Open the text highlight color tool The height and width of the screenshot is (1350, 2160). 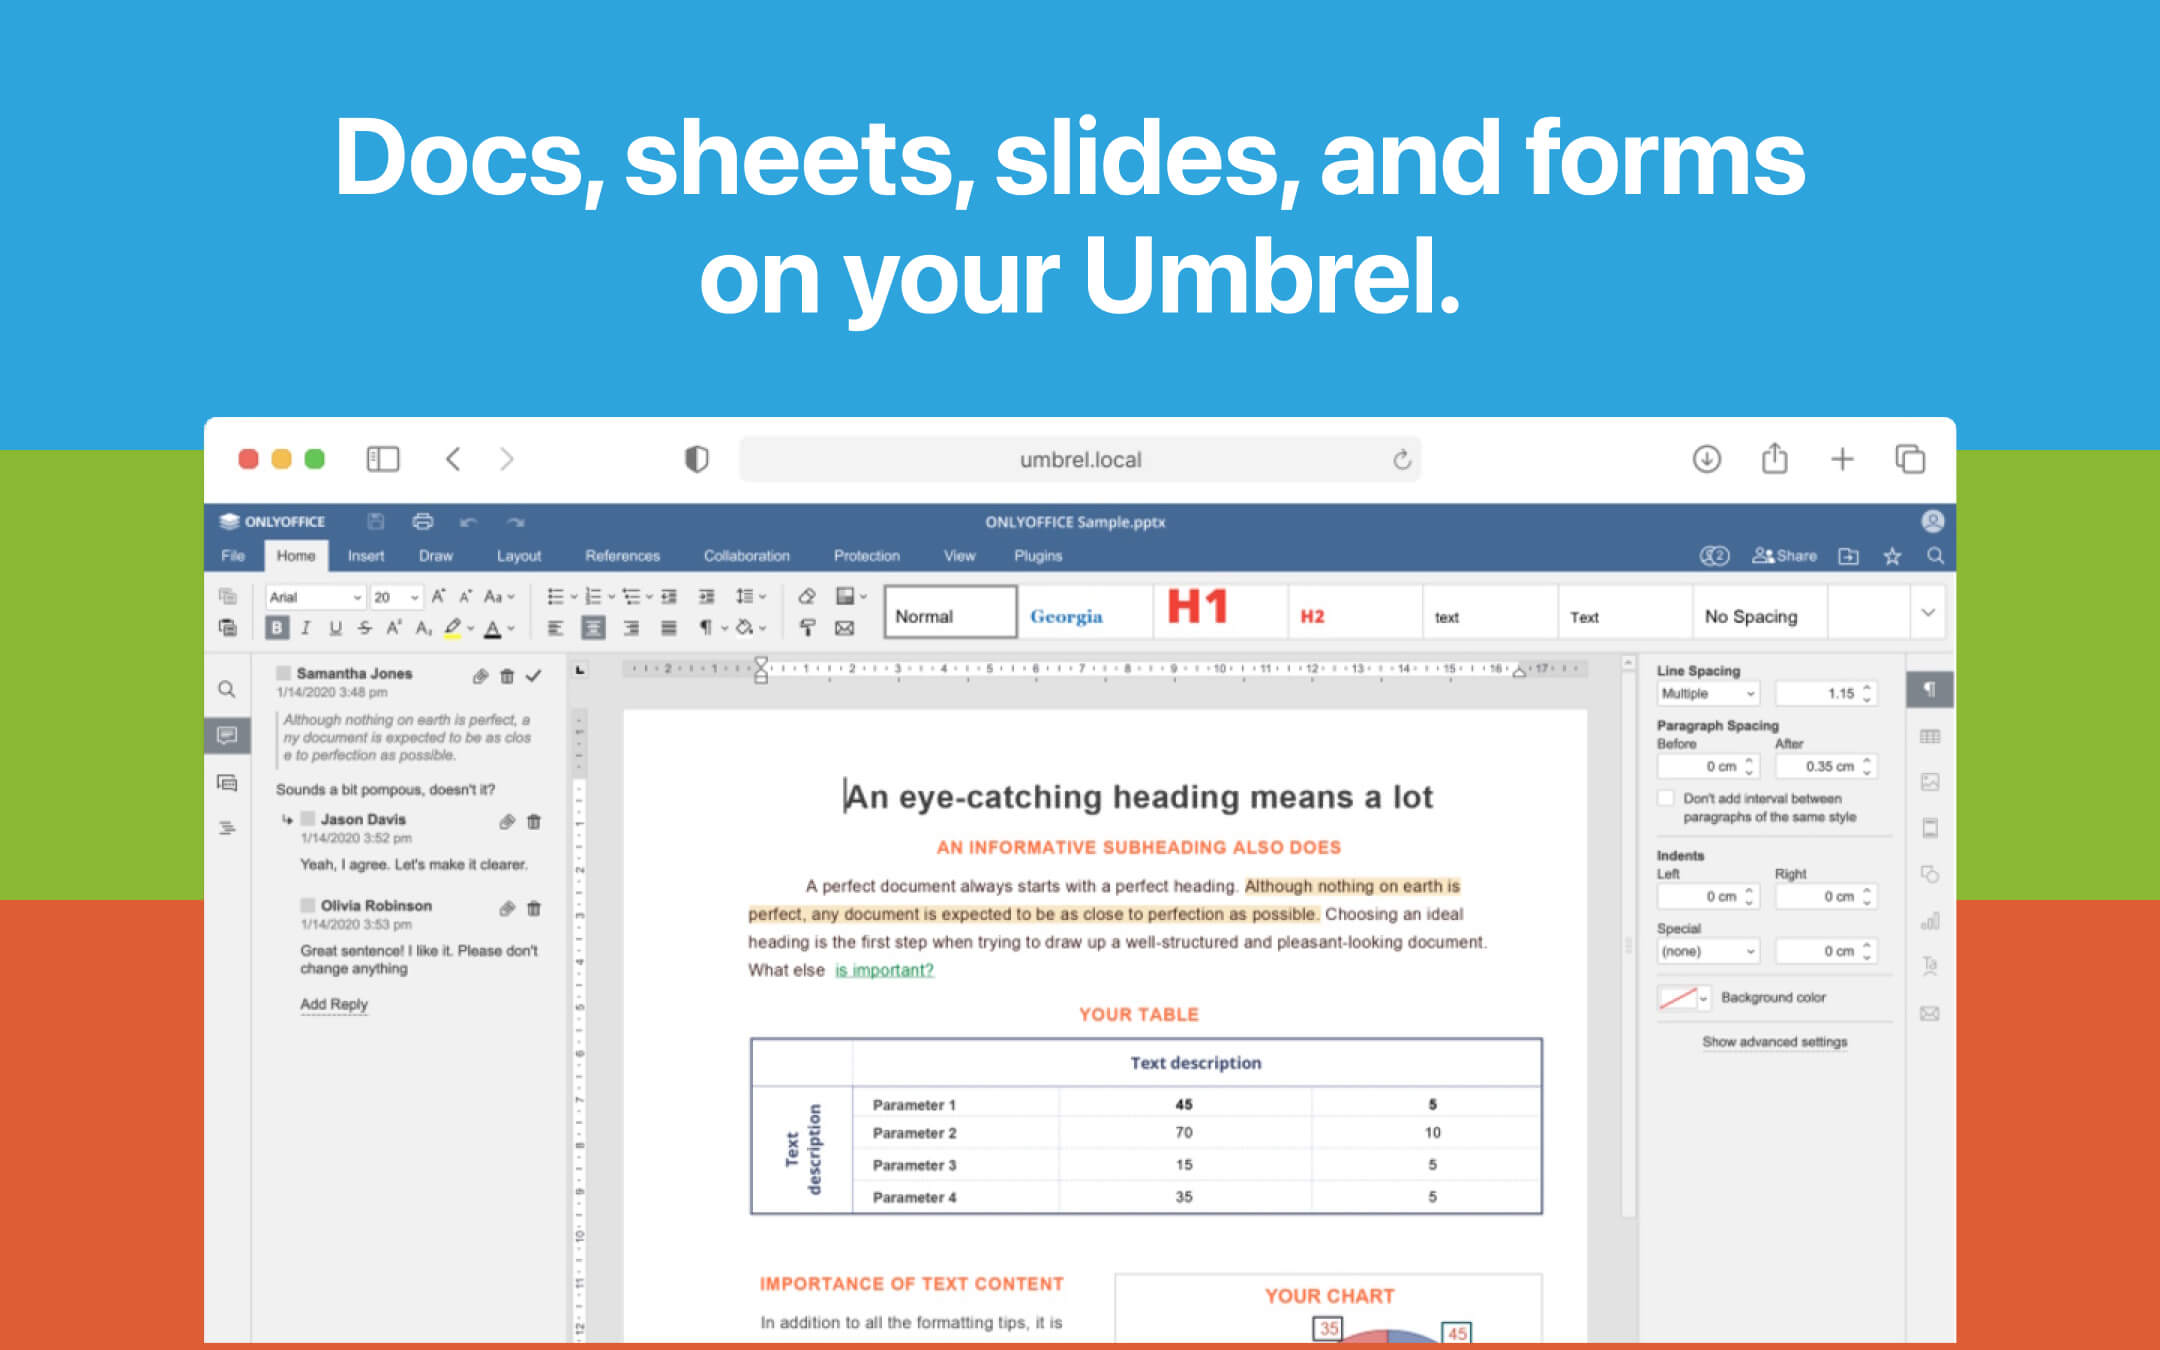(455, 628)
